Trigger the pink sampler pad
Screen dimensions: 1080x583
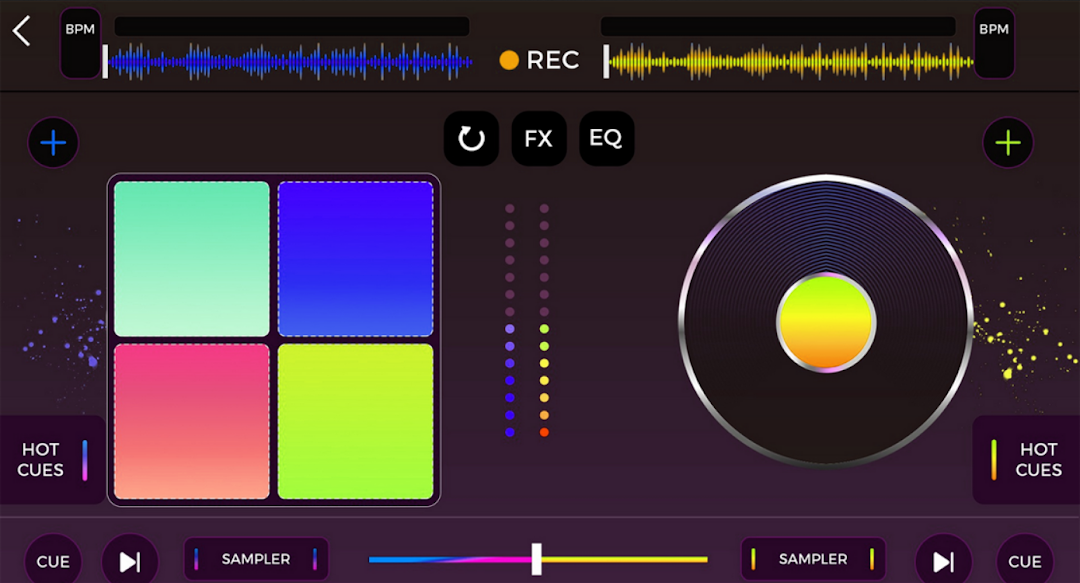191,421
